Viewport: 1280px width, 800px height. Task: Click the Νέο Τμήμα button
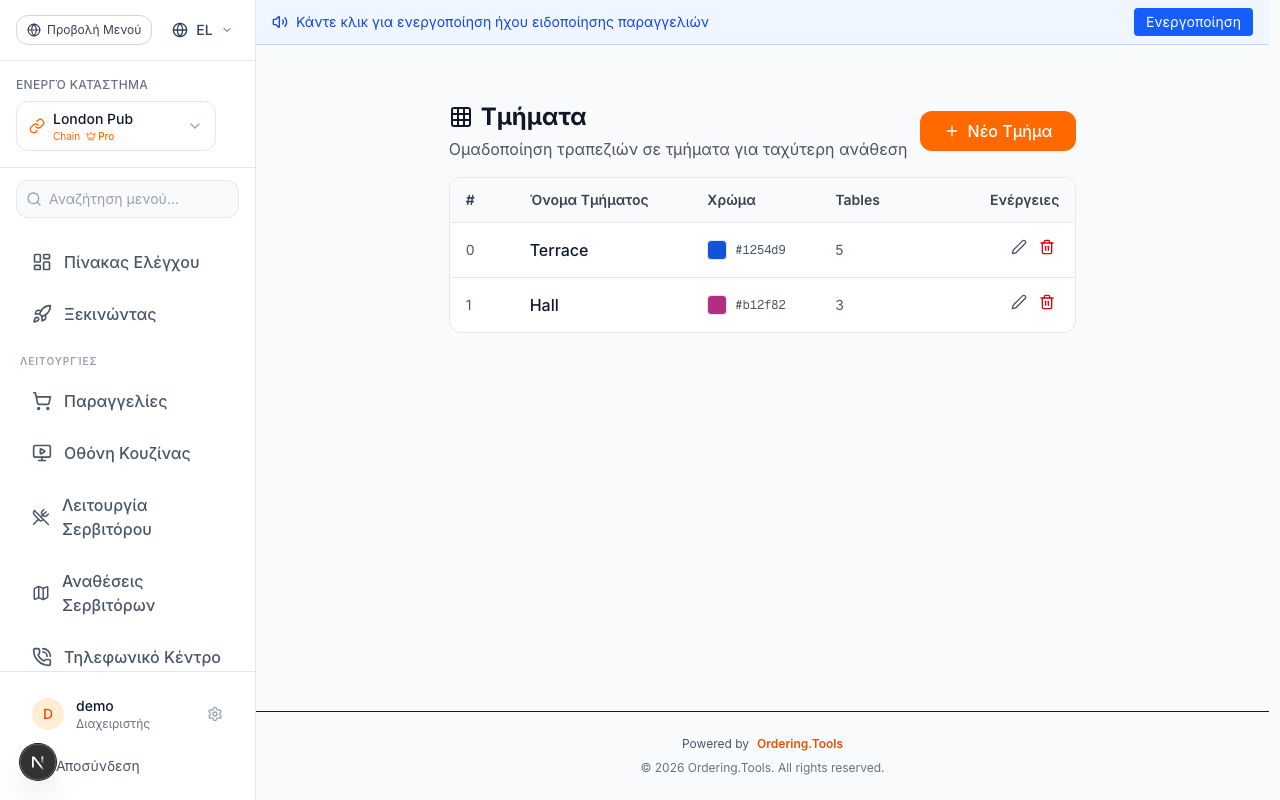pos(998,131)
